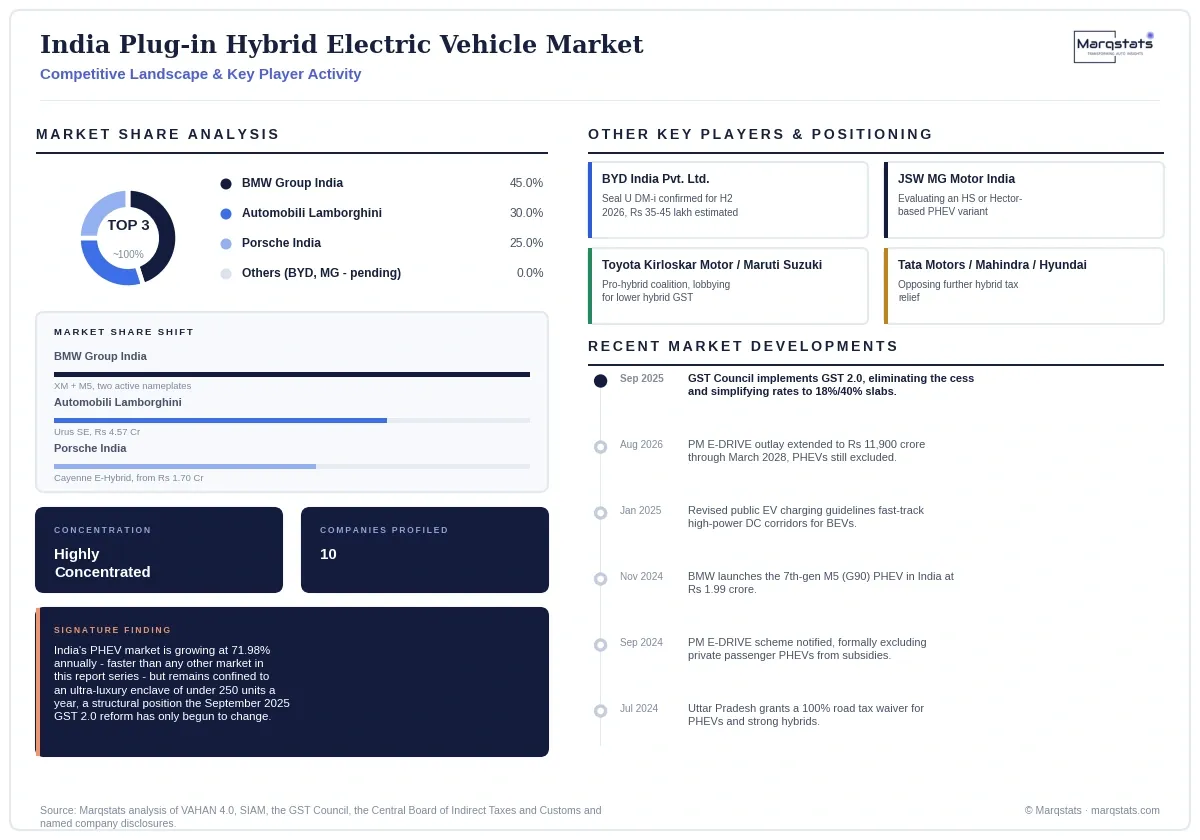Click the Uttar Pradesh road tax waiver entry
1200x840 pixels.
(x=806, y=715)
